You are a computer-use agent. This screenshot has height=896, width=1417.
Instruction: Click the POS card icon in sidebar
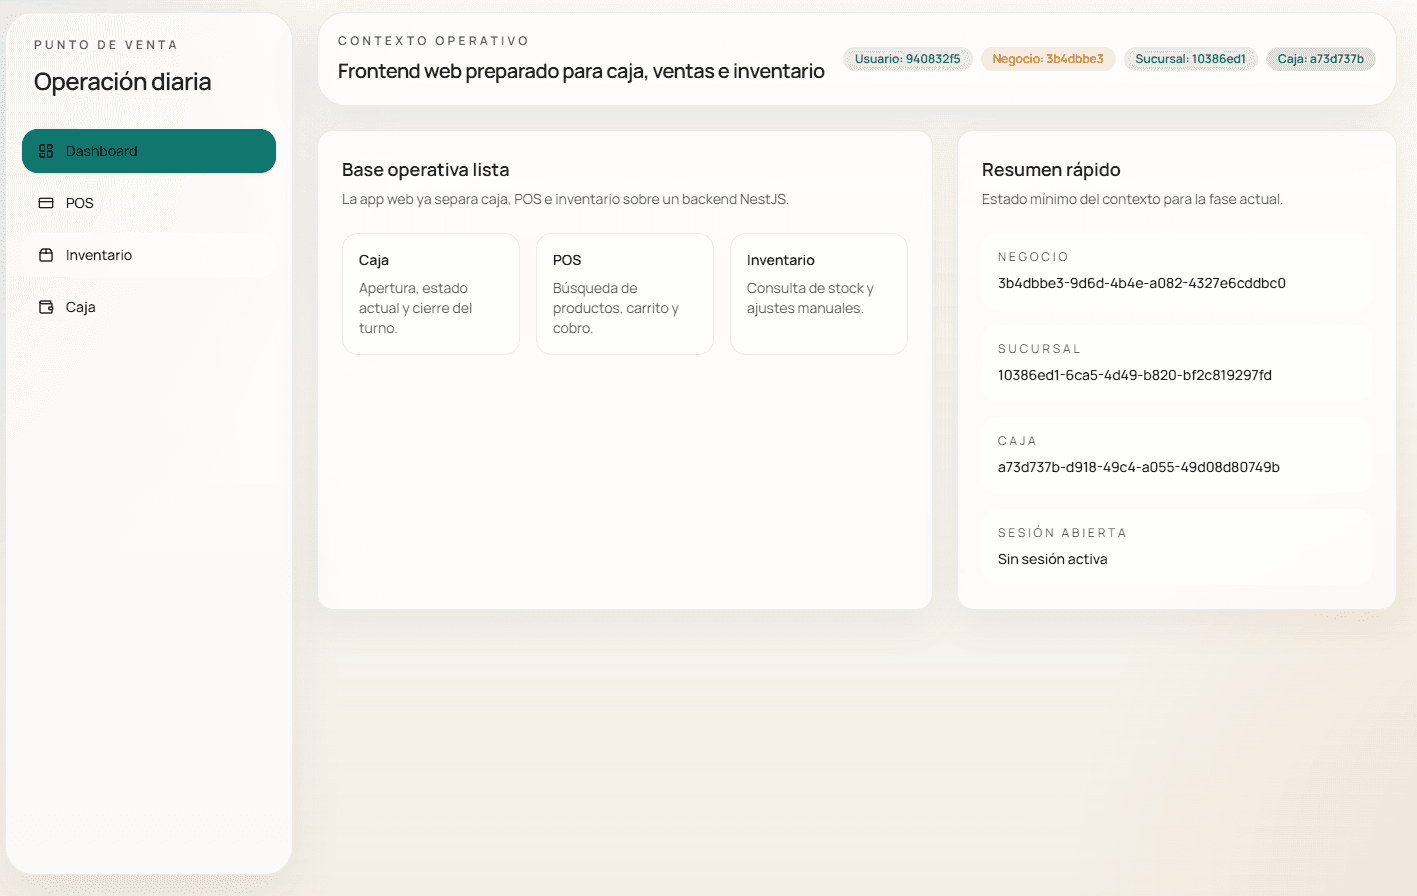coord(46,202)
